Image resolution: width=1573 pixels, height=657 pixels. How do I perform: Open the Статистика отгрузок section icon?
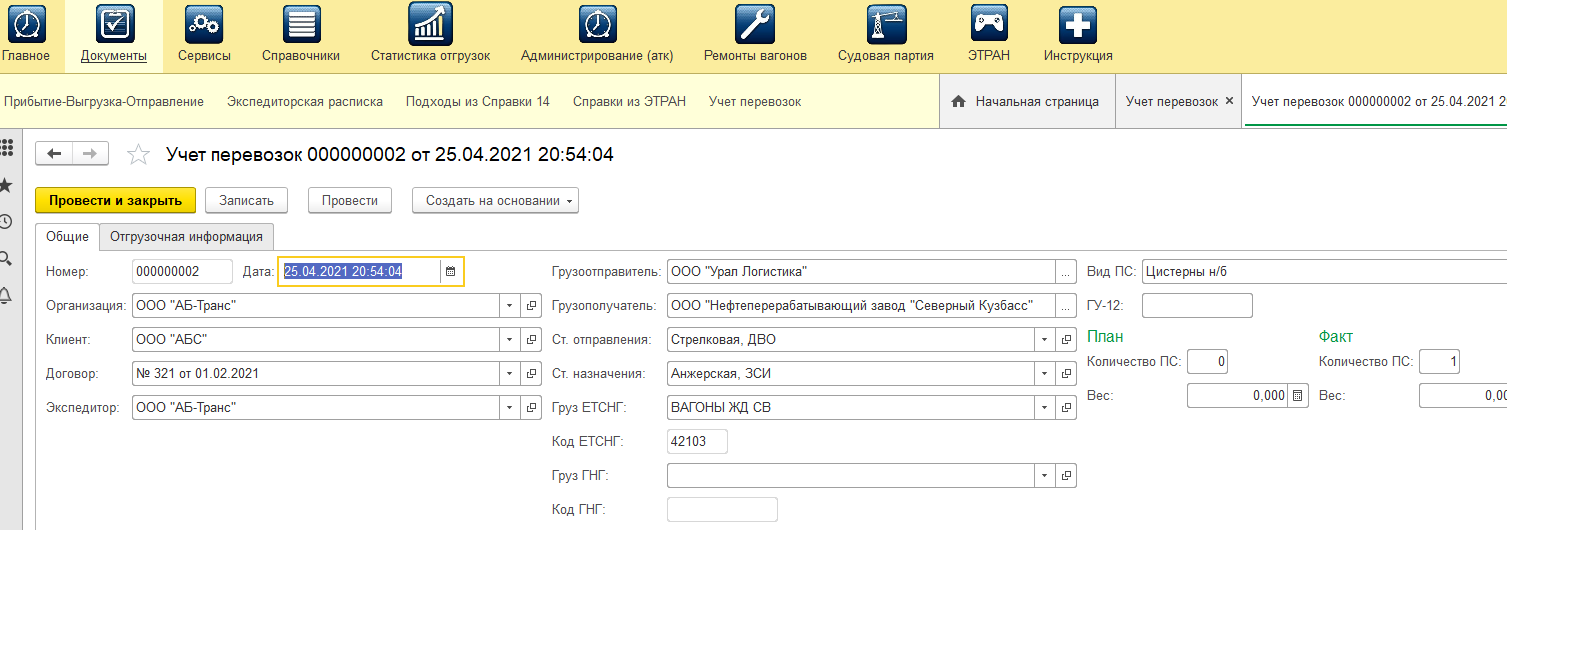pyautogui.click(x=430, y=25)
